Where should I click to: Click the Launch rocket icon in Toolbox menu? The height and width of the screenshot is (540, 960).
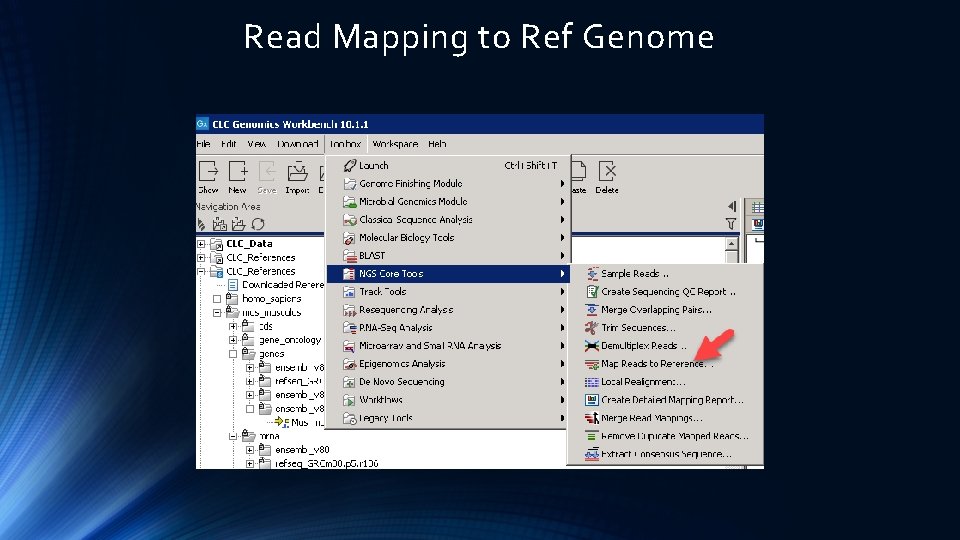tap(350, 165)
